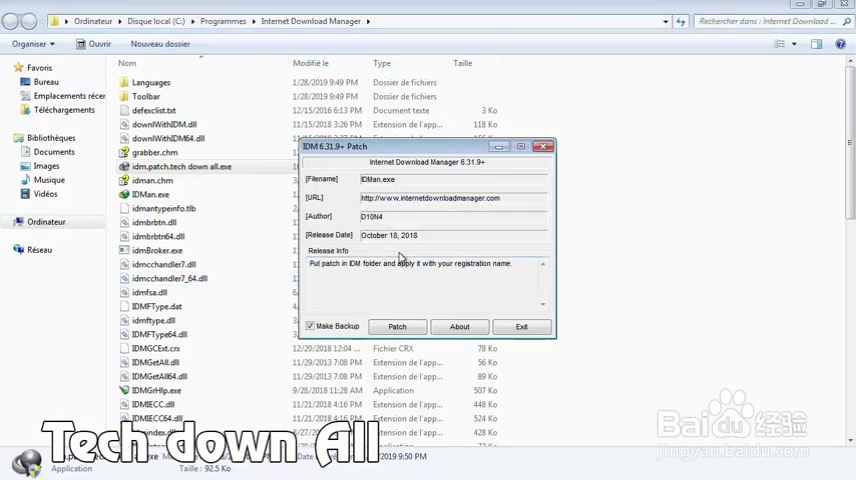
Task: Click the change view icon
Action: 780,44
